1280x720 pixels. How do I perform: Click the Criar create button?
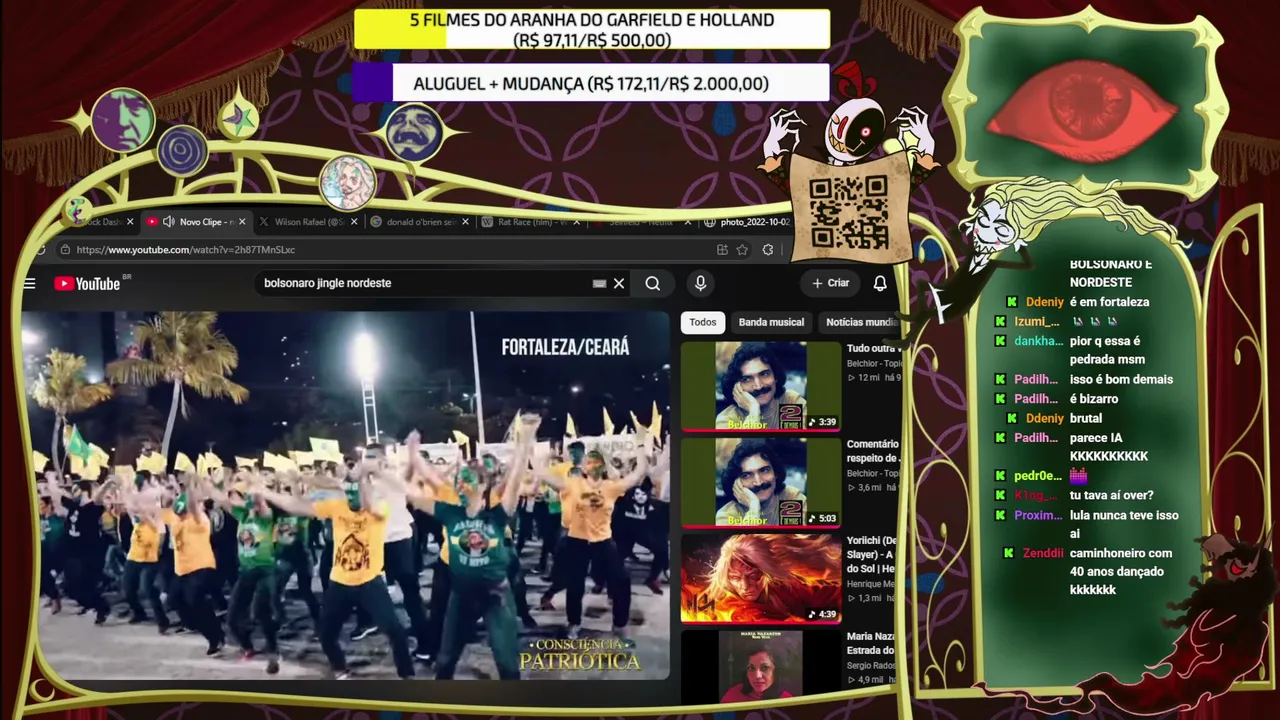(x=831, y=284)
